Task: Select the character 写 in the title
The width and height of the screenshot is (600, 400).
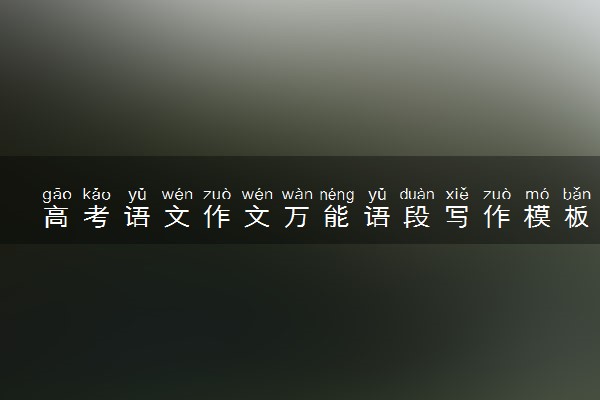Action: pos(457,217)
